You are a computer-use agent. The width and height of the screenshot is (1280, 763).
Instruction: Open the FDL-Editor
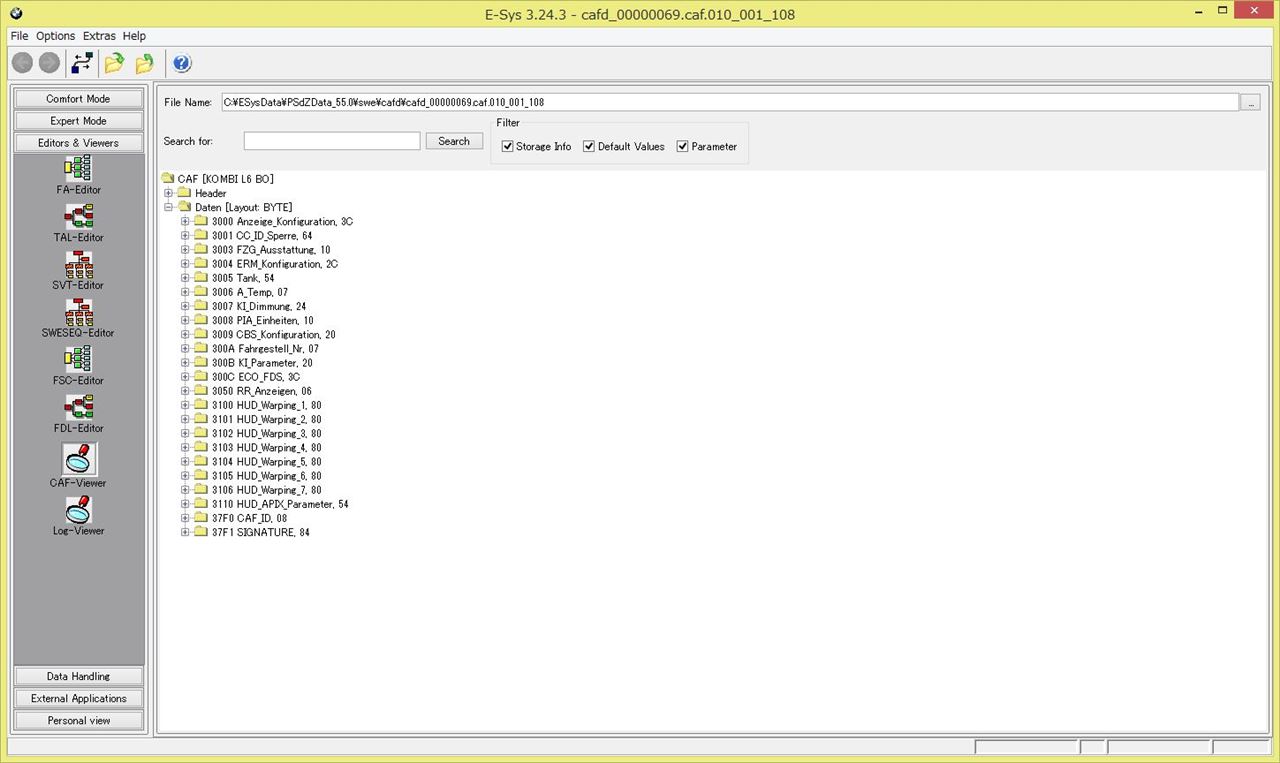pyautogui.click(x=79, y=413)
